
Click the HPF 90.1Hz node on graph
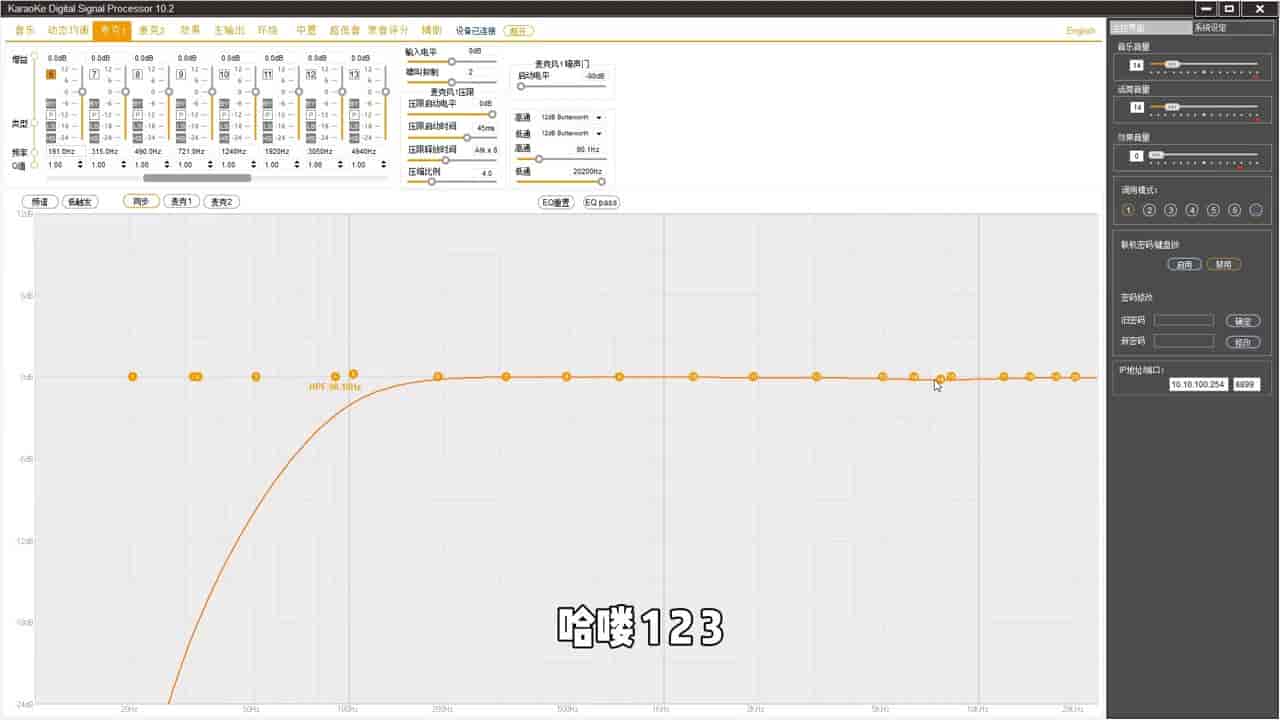coord(335,377)
